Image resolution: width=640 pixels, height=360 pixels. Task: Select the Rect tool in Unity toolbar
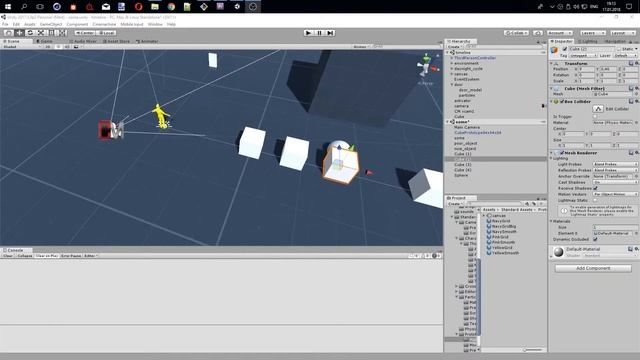click(x=51, y=33)
